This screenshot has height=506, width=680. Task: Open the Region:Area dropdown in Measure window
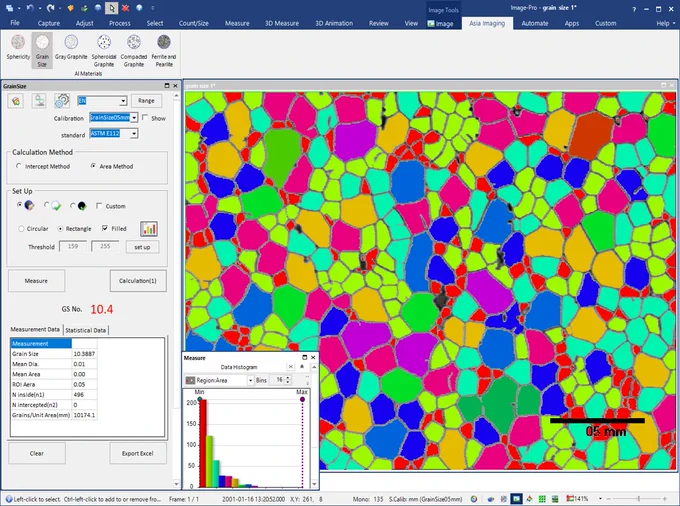pyautogui.click(x=250, y=380)
